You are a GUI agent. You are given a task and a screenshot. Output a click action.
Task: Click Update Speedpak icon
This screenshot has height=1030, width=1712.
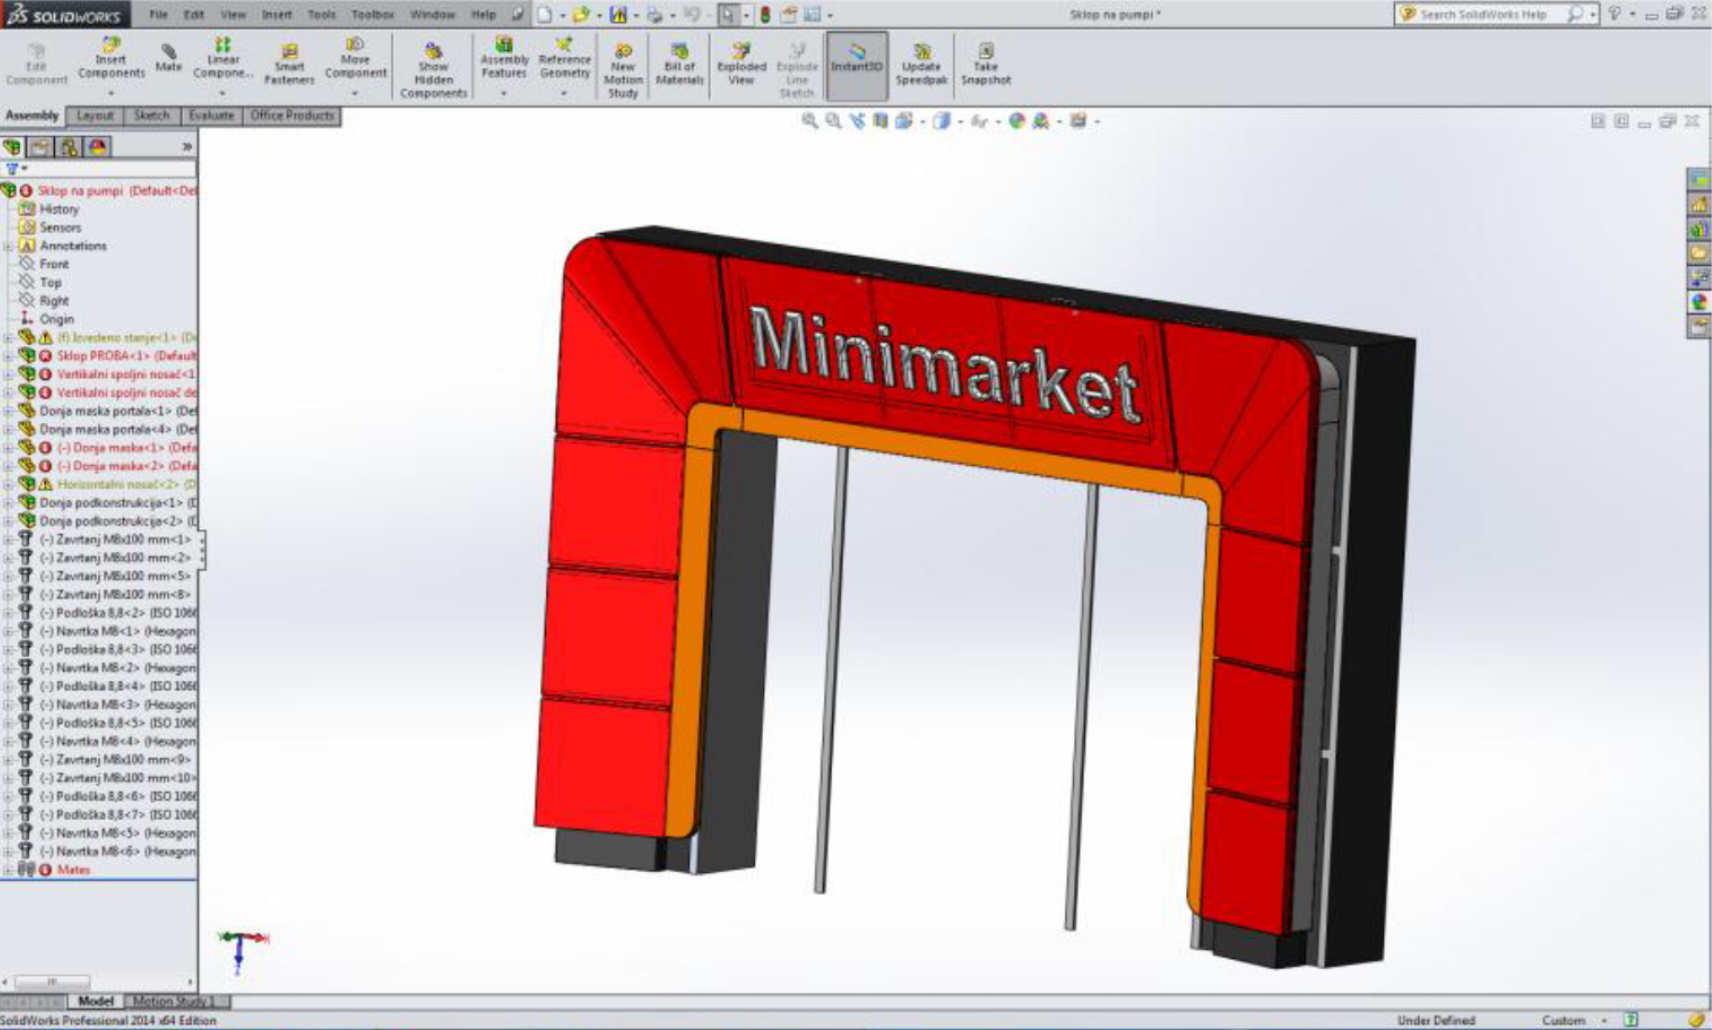[921, 63]
